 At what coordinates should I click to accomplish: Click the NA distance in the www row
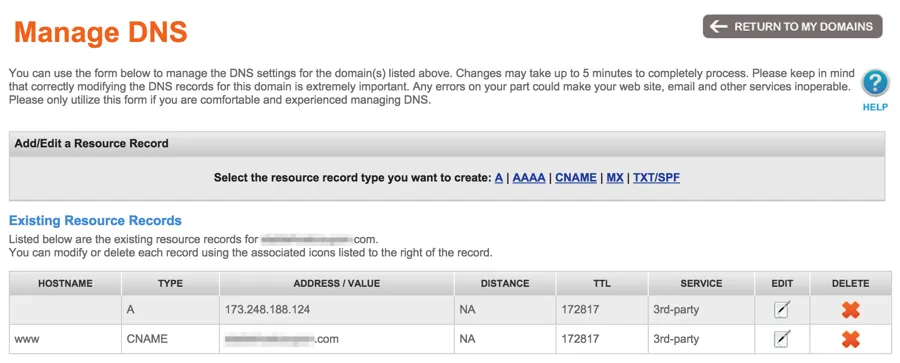pos(505,339)
